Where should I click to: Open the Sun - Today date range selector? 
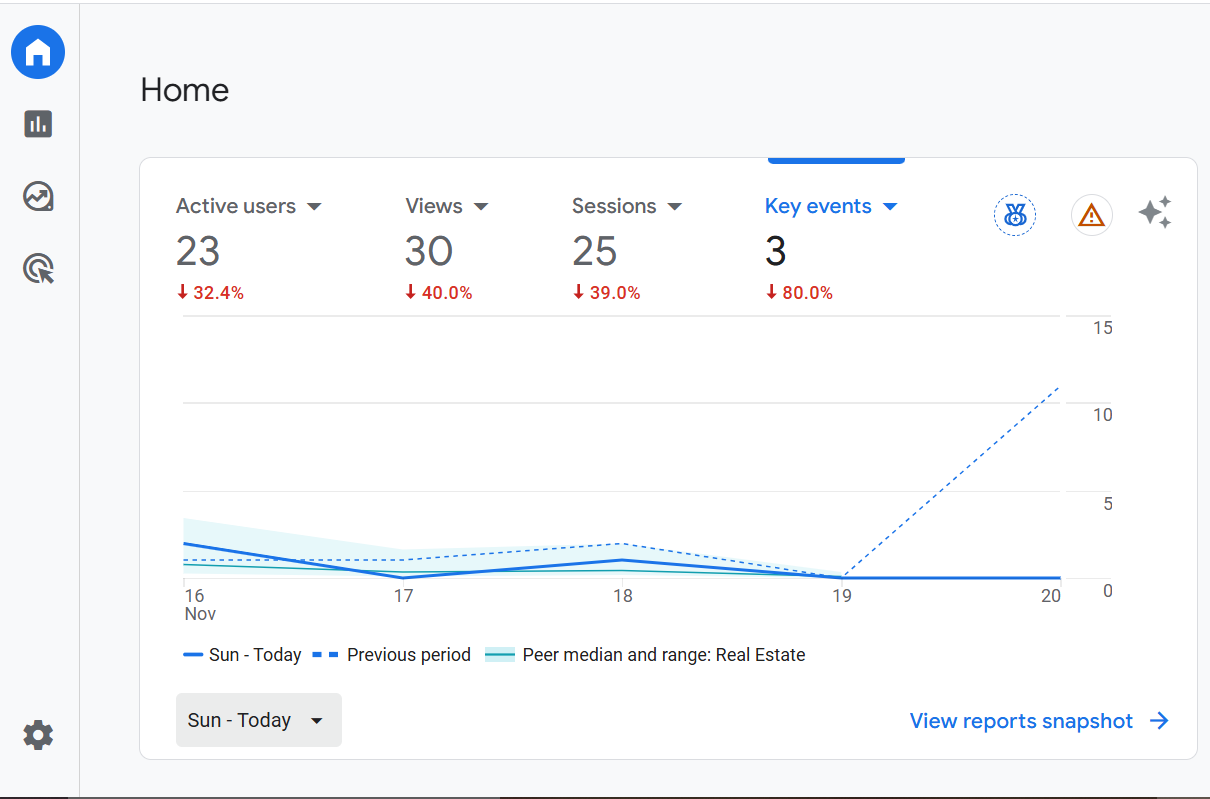[x=258, y=719]
